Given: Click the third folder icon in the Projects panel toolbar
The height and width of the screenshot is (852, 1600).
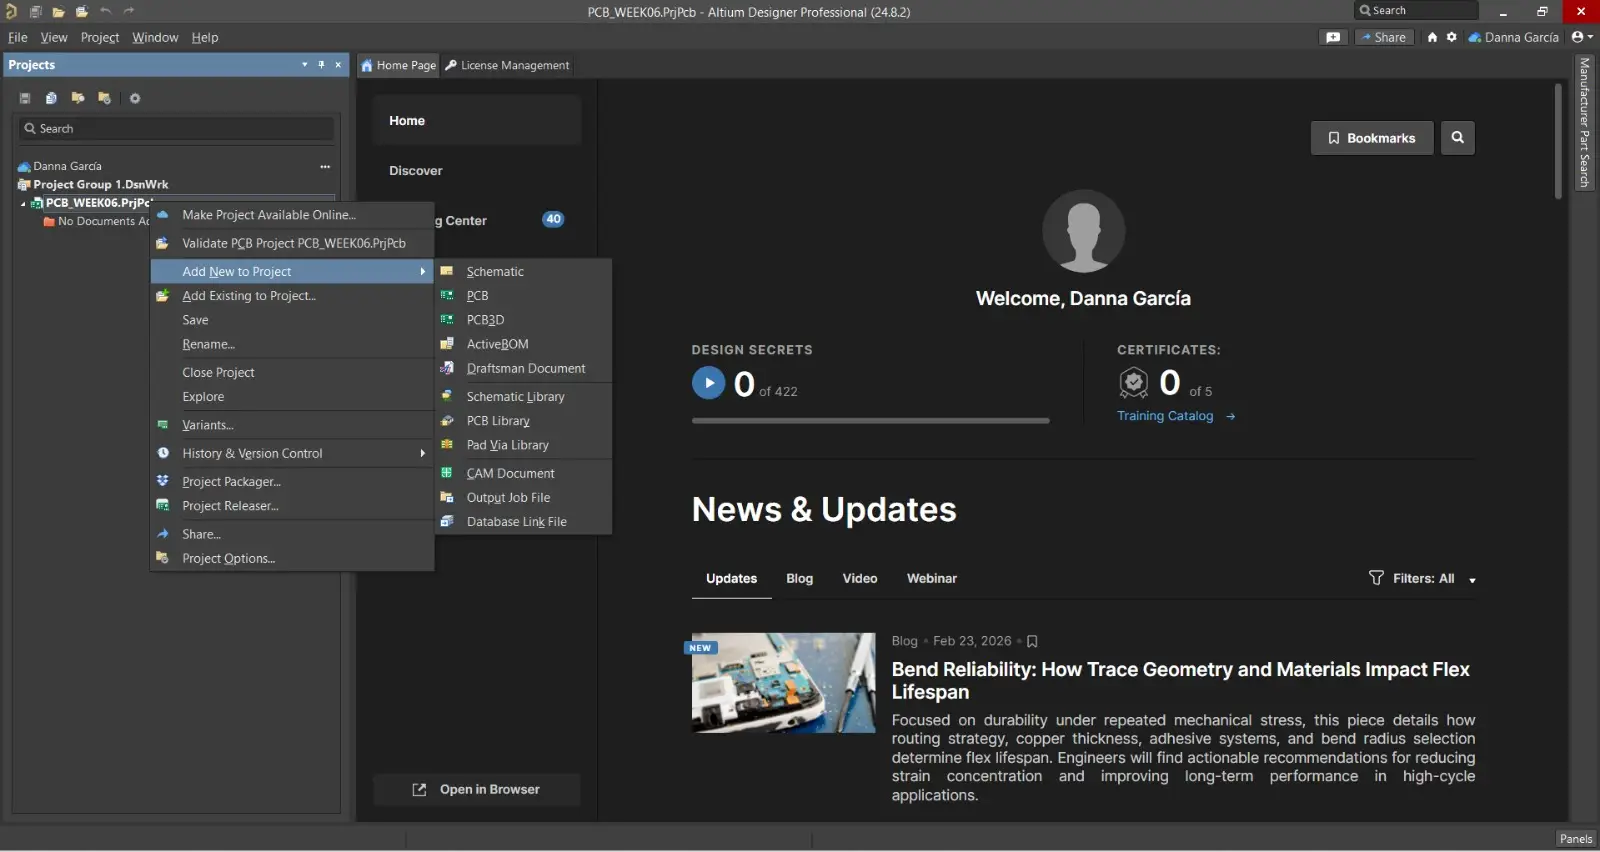Looking at the screenshot, I should pyautogui.click(x=78, y=98).
